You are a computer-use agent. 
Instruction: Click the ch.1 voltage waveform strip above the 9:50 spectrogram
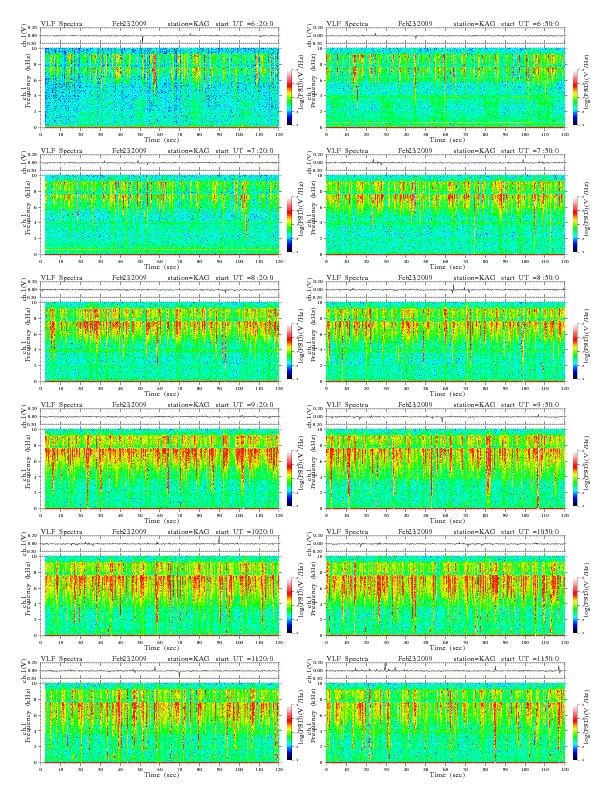(x=445, y=417)
